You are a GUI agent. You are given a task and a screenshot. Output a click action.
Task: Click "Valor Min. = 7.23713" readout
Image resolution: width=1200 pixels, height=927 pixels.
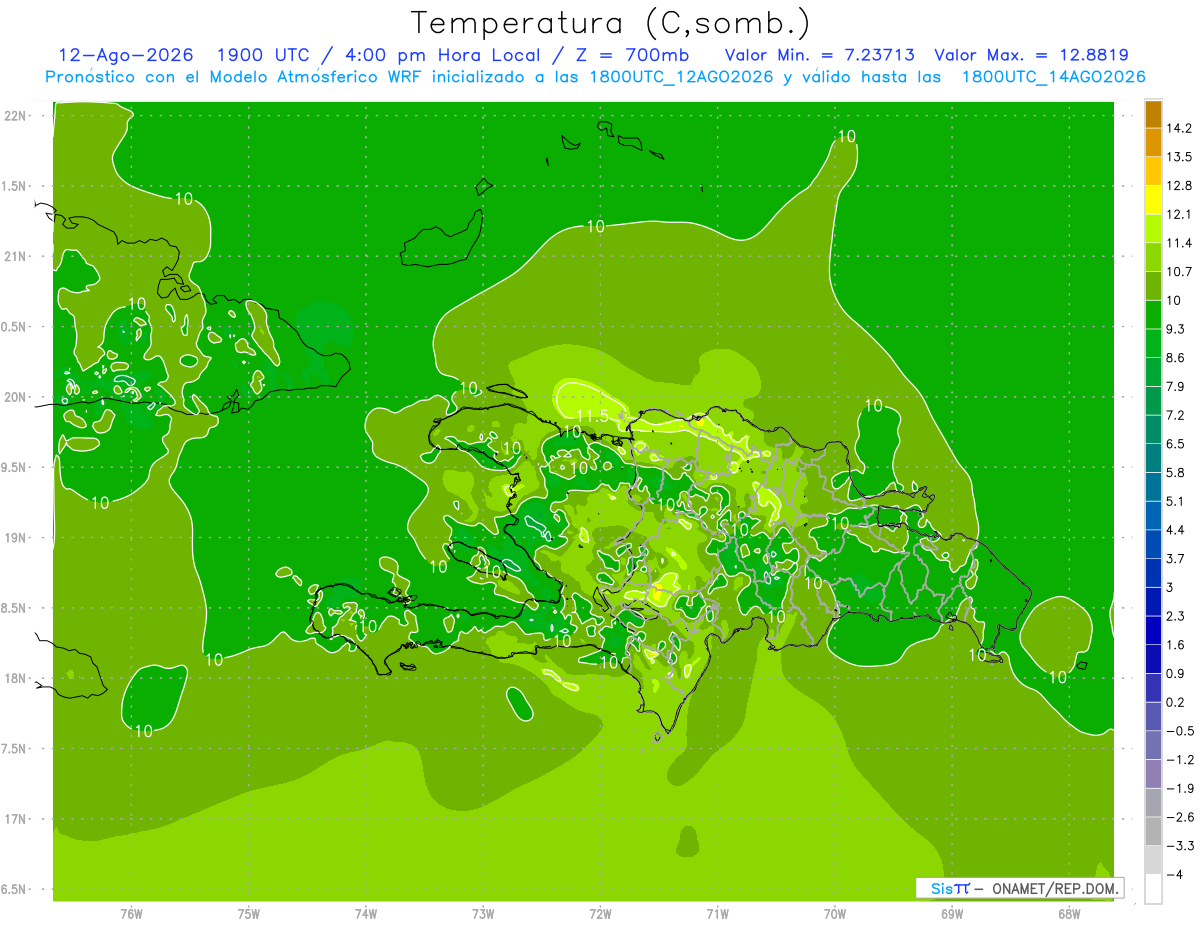819,55
